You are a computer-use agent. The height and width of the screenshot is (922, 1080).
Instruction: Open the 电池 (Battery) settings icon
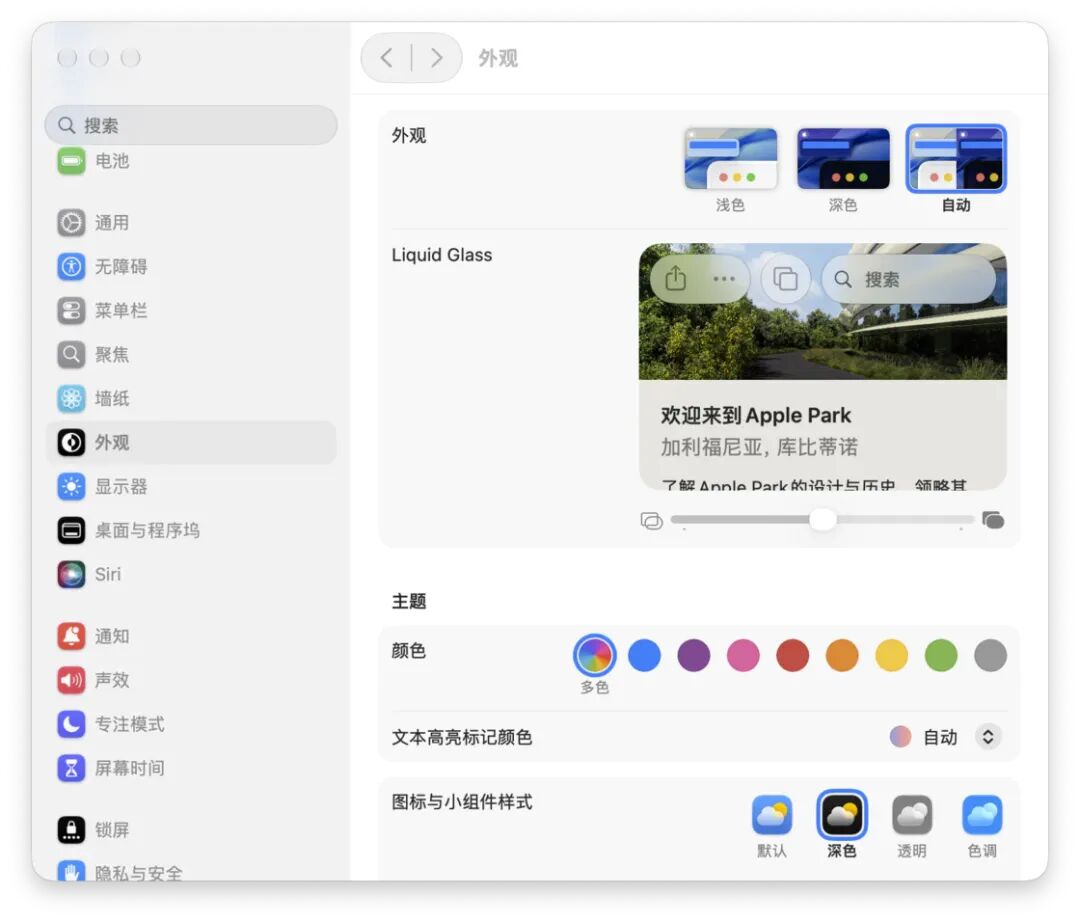tap(71, 161)
